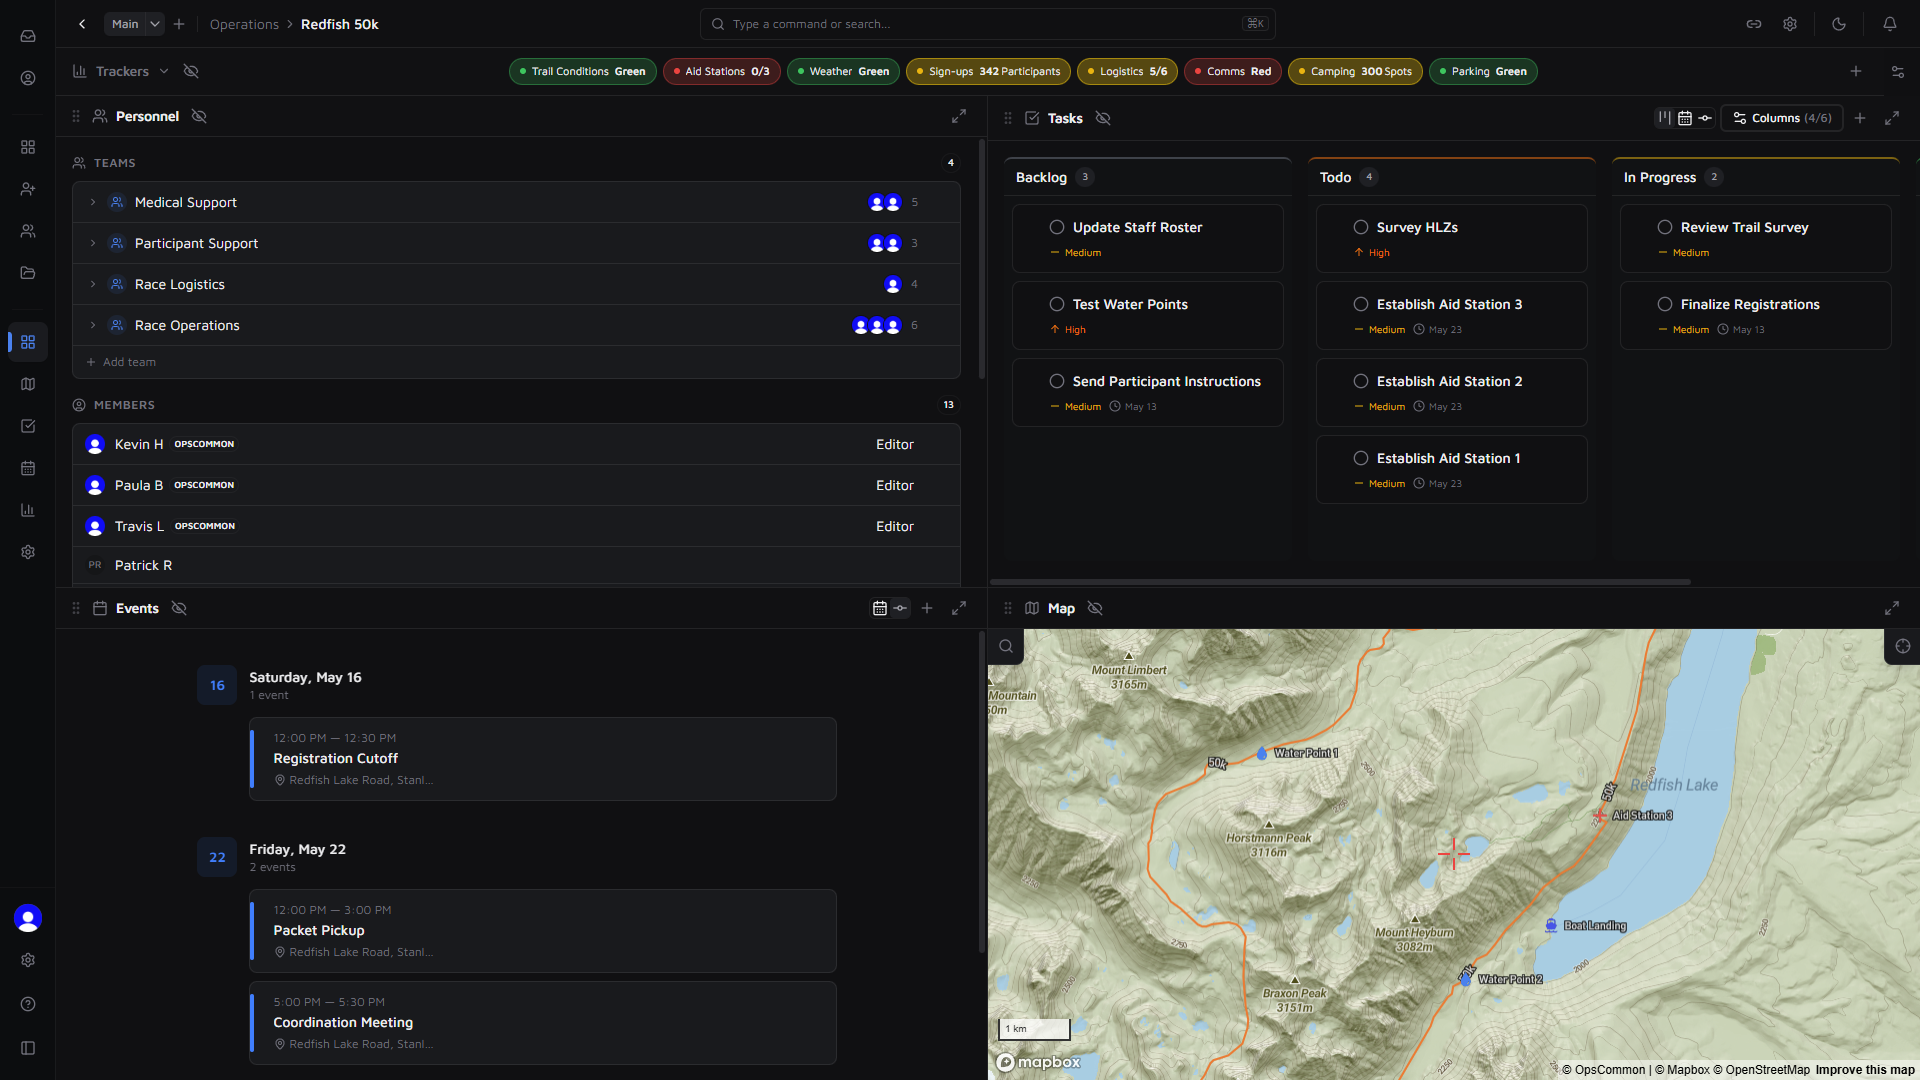The width and height of the screenshot is (1920, 1080).
Task: Open the Columns (4/6) selector
Action: click(1782, 118)
